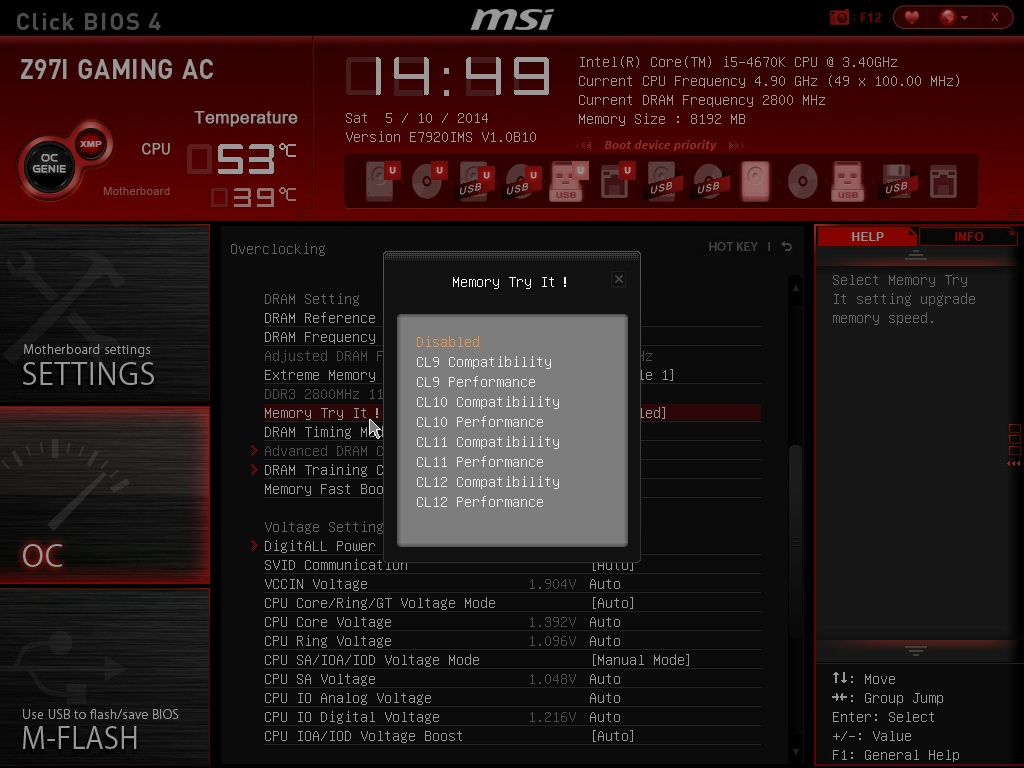The image size is (1024, 768).
Task: Choose CL10 Compatibility
Action: [488, 402]
